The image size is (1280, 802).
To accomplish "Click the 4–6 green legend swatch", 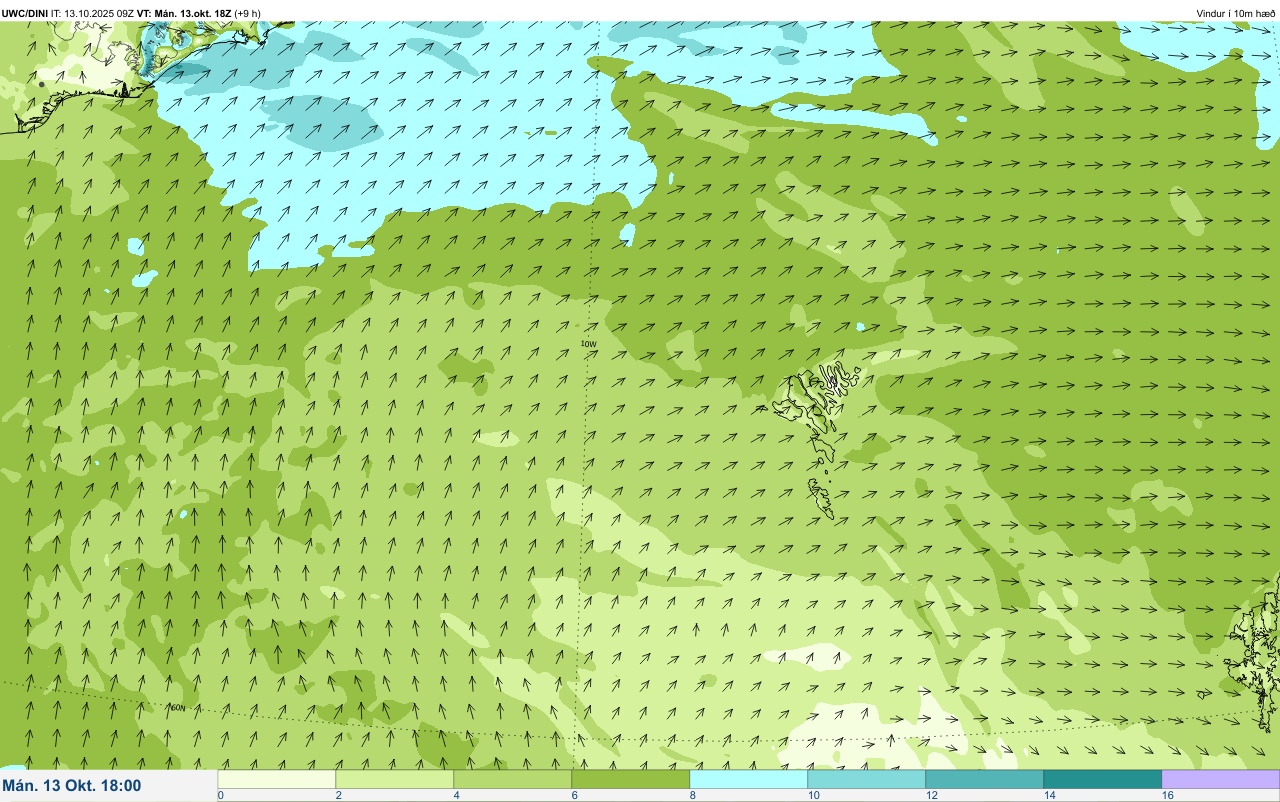I will point(512,779).
